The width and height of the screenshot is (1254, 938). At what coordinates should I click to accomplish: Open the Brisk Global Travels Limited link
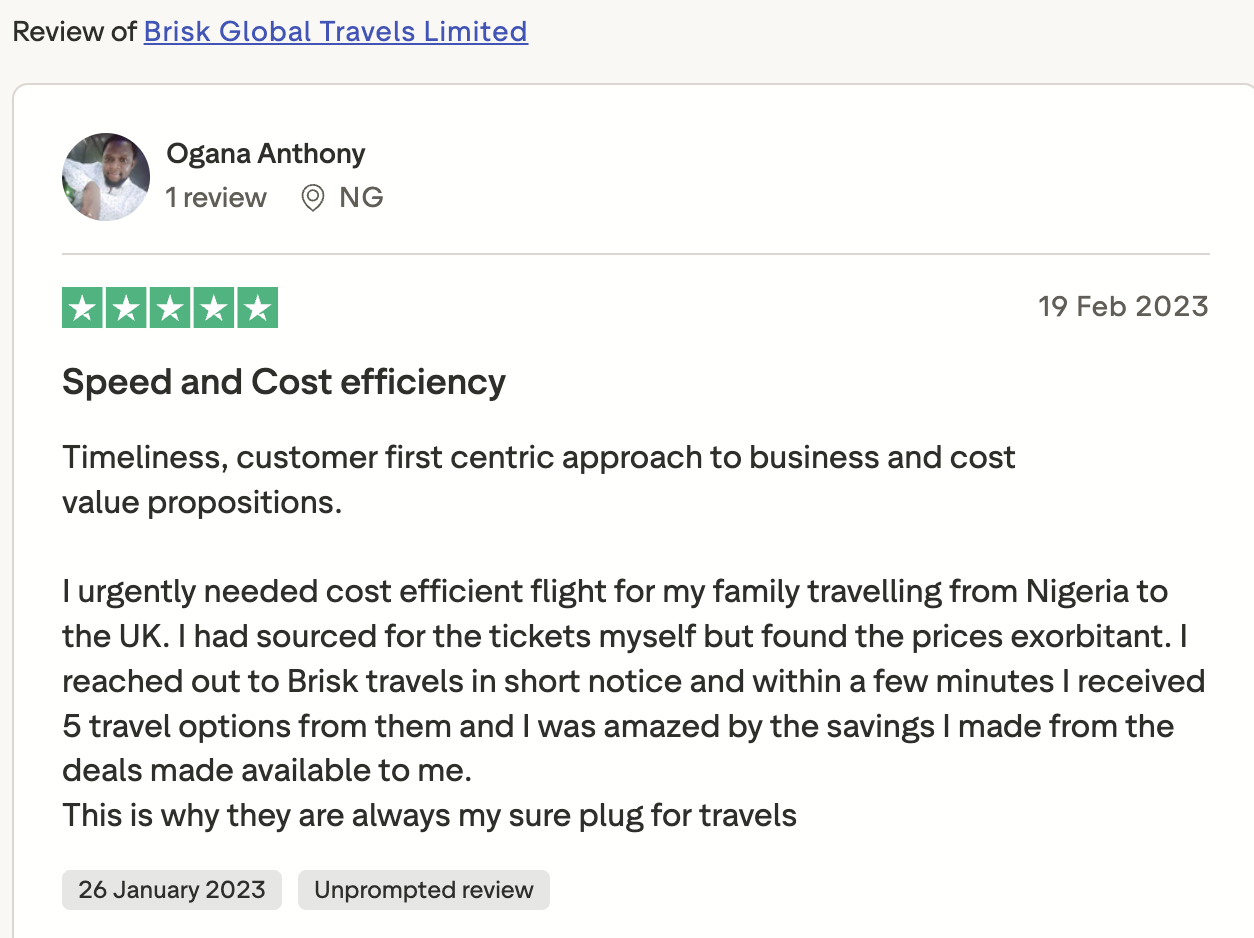[336, 31]
